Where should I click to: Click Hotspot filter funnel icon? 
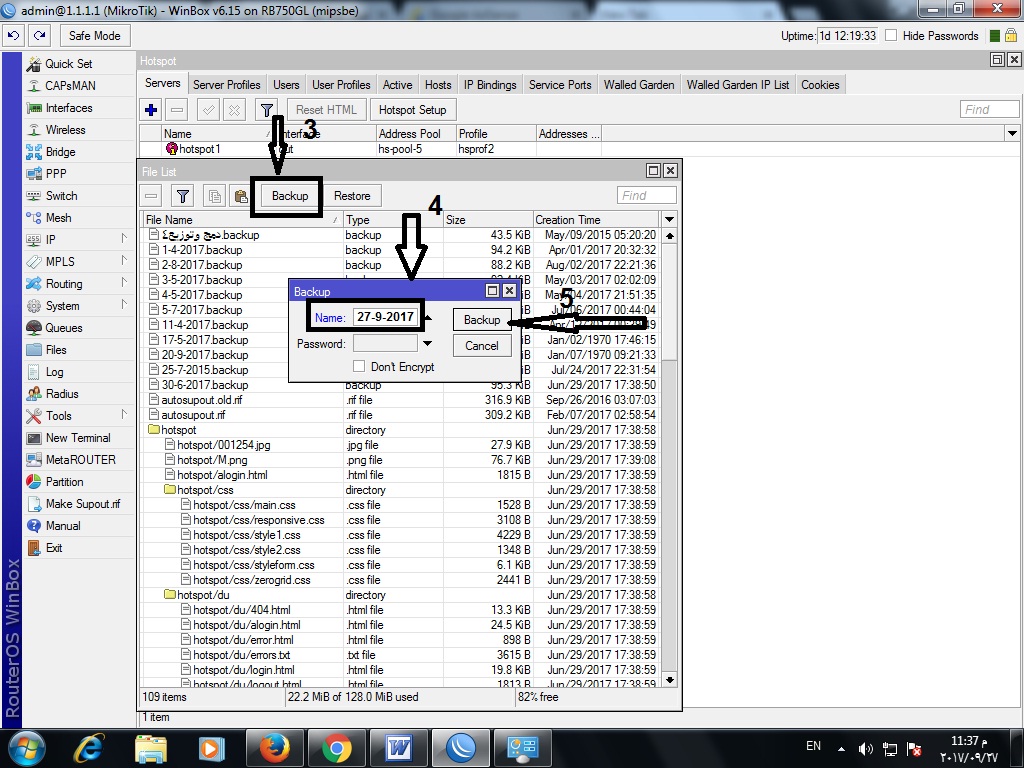point(266,110)
